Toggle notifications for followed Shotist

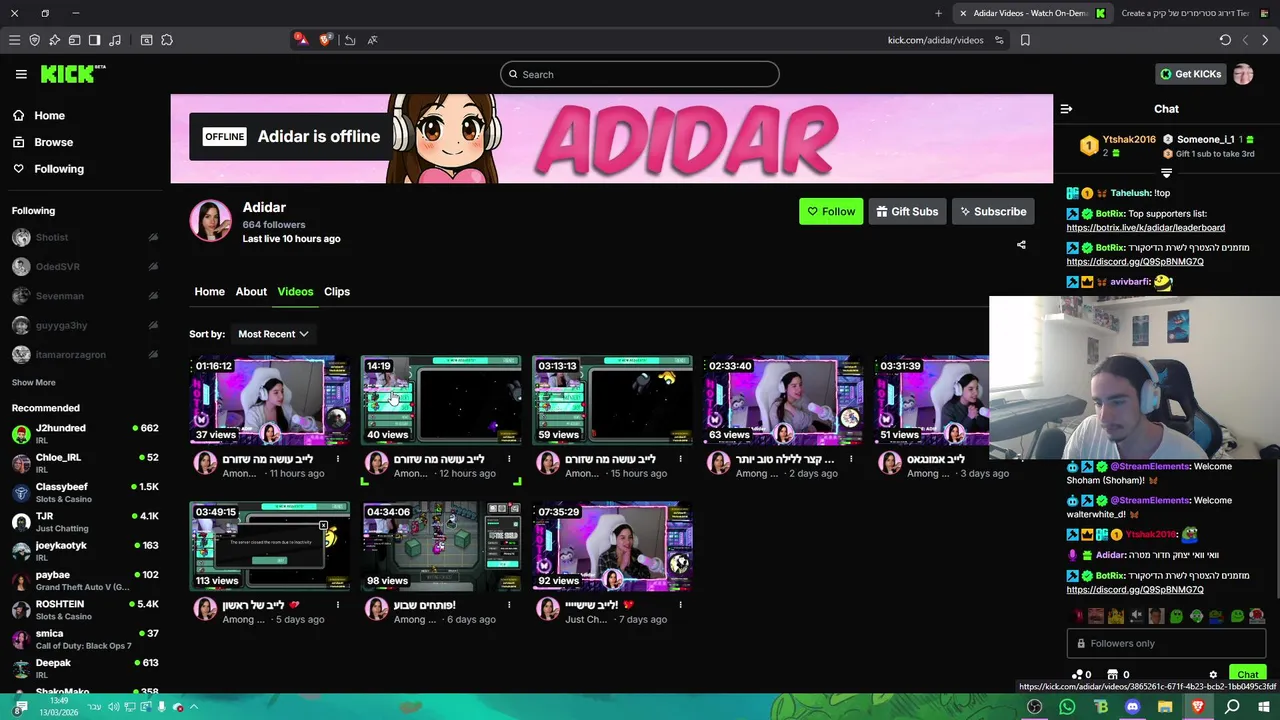coord(153,237)
